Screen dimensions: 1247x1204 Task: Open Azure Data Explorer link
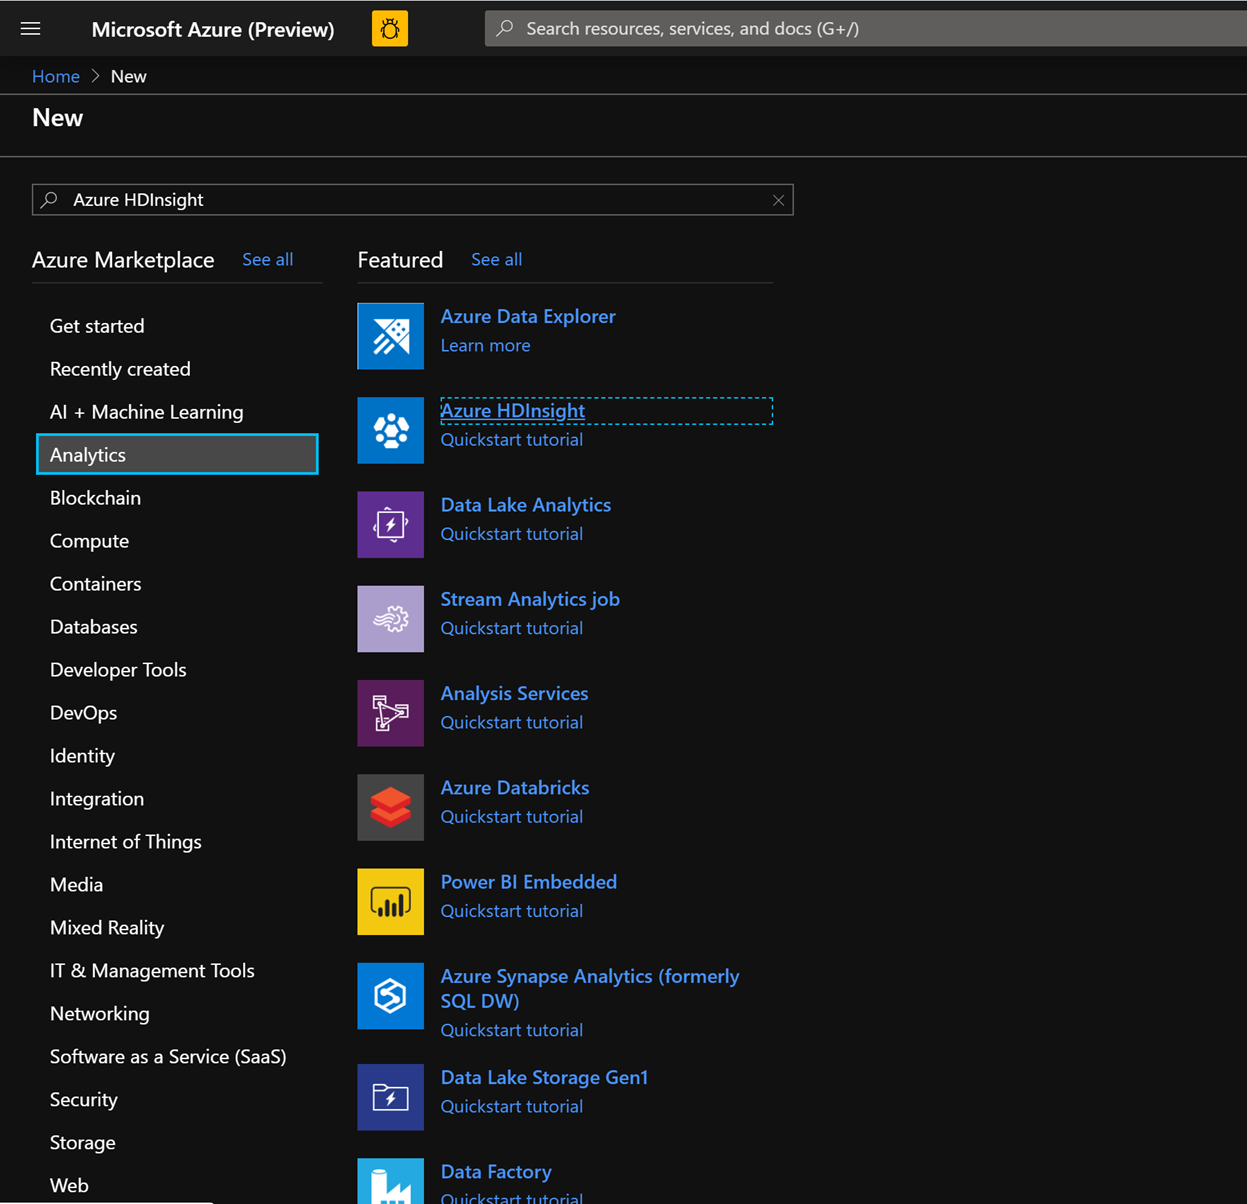[528, 316]
